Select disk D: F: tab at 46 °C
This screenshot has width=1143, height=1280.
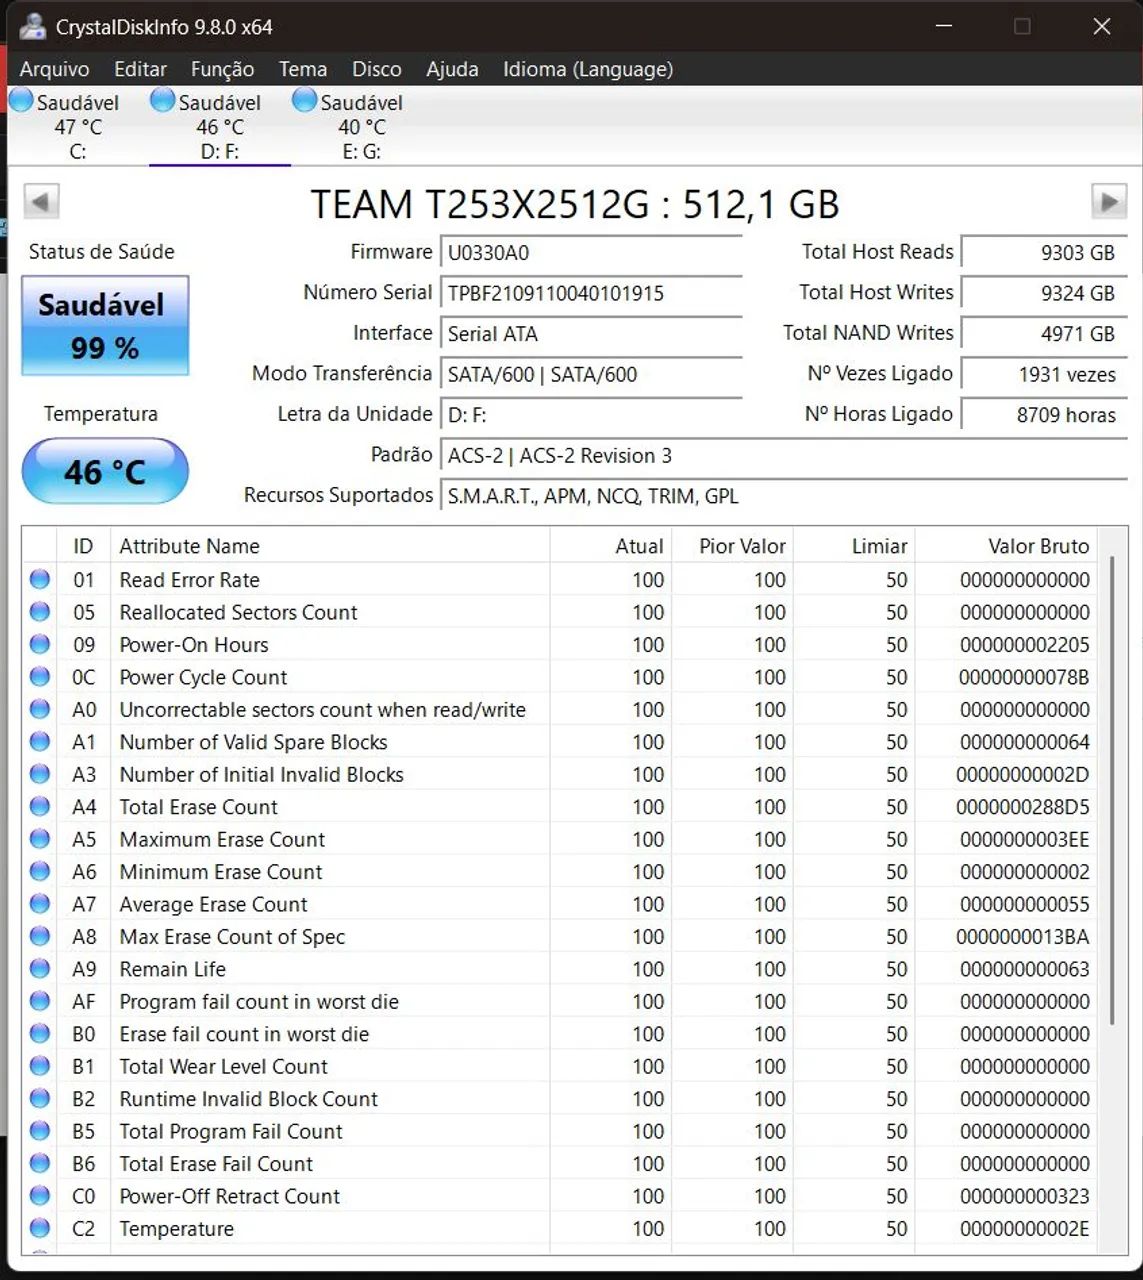click(x=220, y=126)
